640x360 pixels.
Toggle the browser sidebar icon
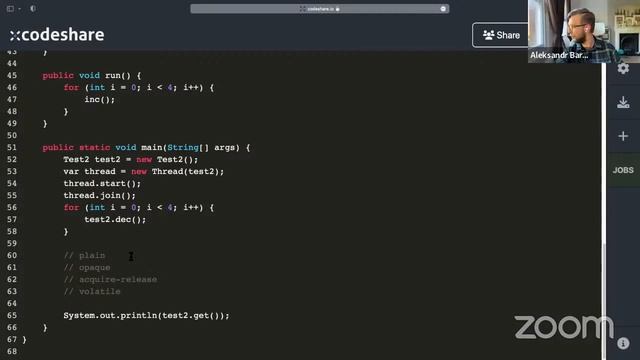[x=11, y=9]
